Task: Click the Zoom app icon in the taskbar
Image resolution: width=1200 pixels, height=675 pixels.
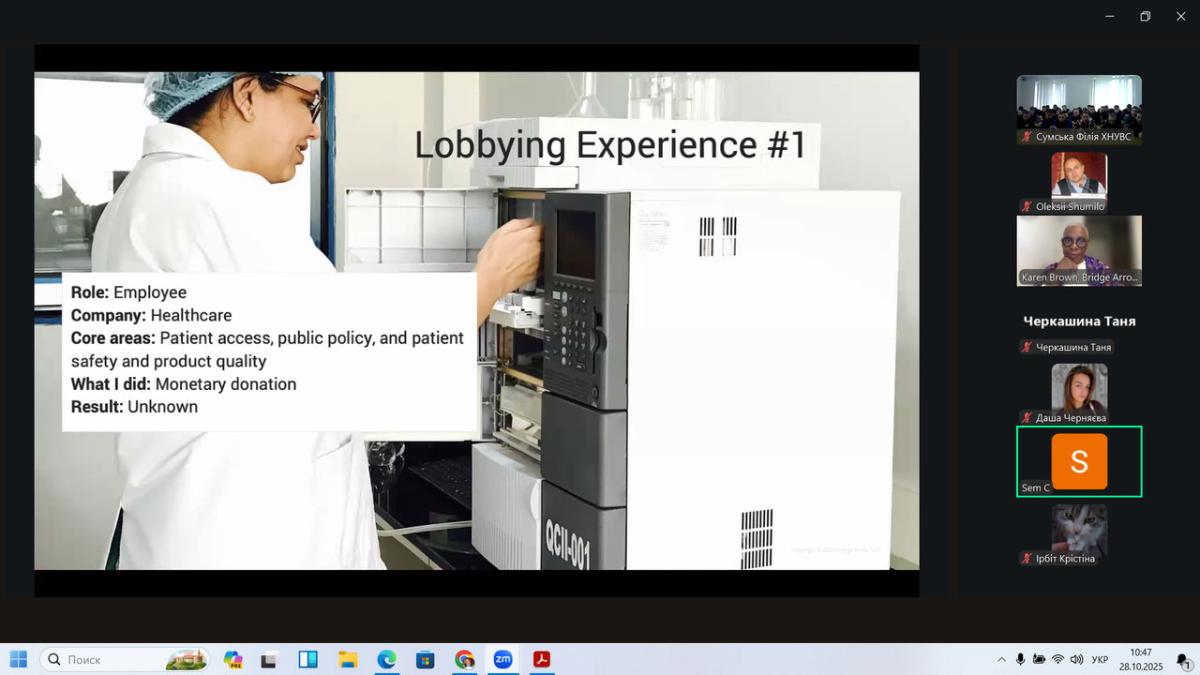Action: 503,659
